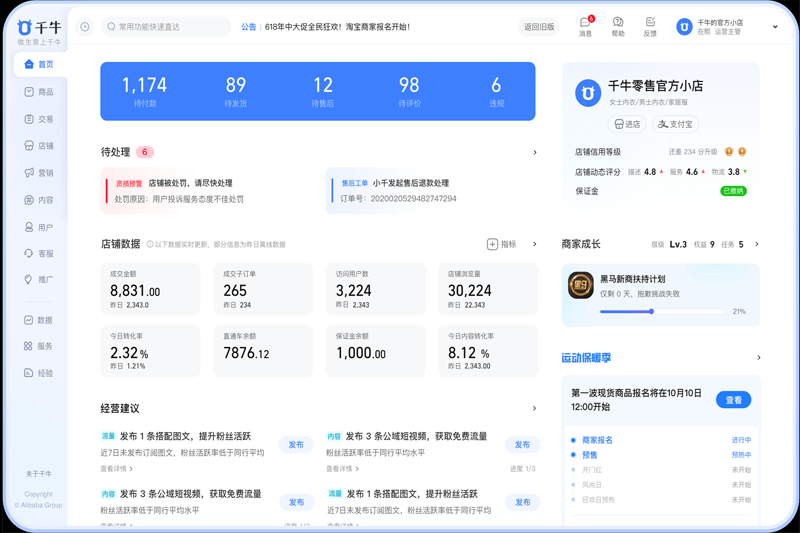Viewport: 800px width, 533px height.
Task: Open 数据 in the sidebar
Action: (39, 320)
